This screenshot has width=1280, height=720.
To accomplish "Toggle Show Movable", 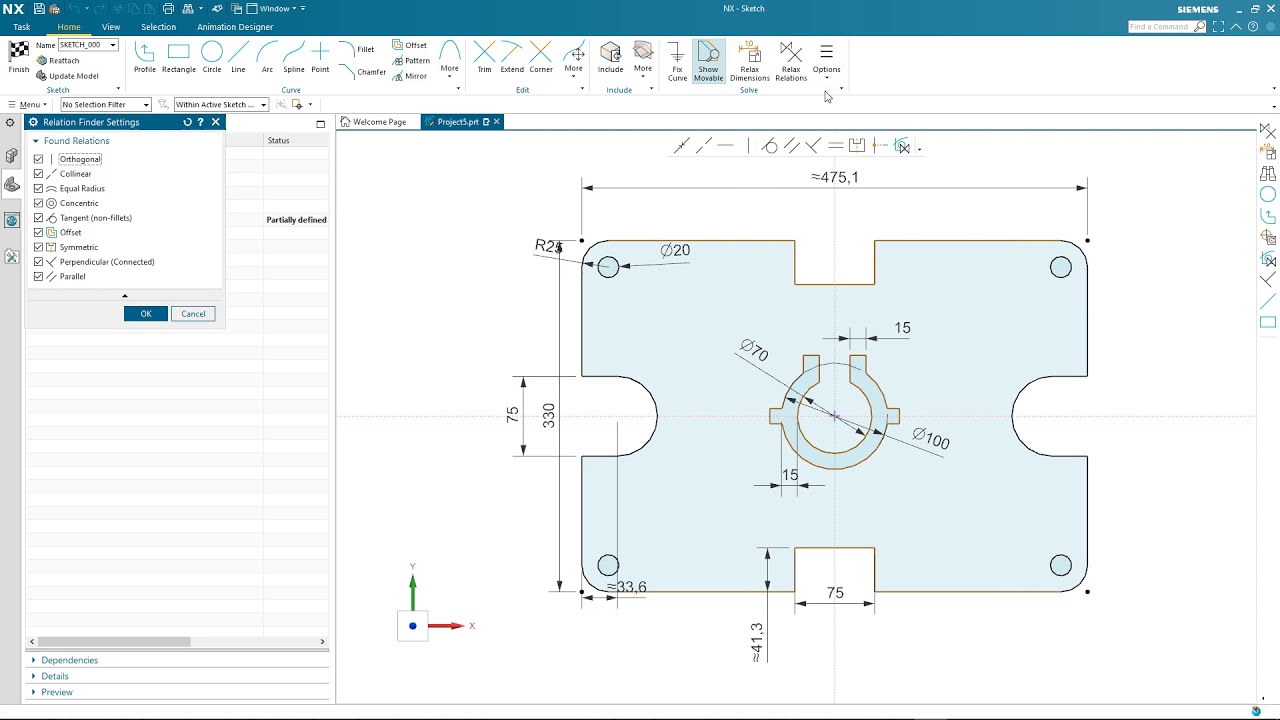I will click(x=709, y=61).
